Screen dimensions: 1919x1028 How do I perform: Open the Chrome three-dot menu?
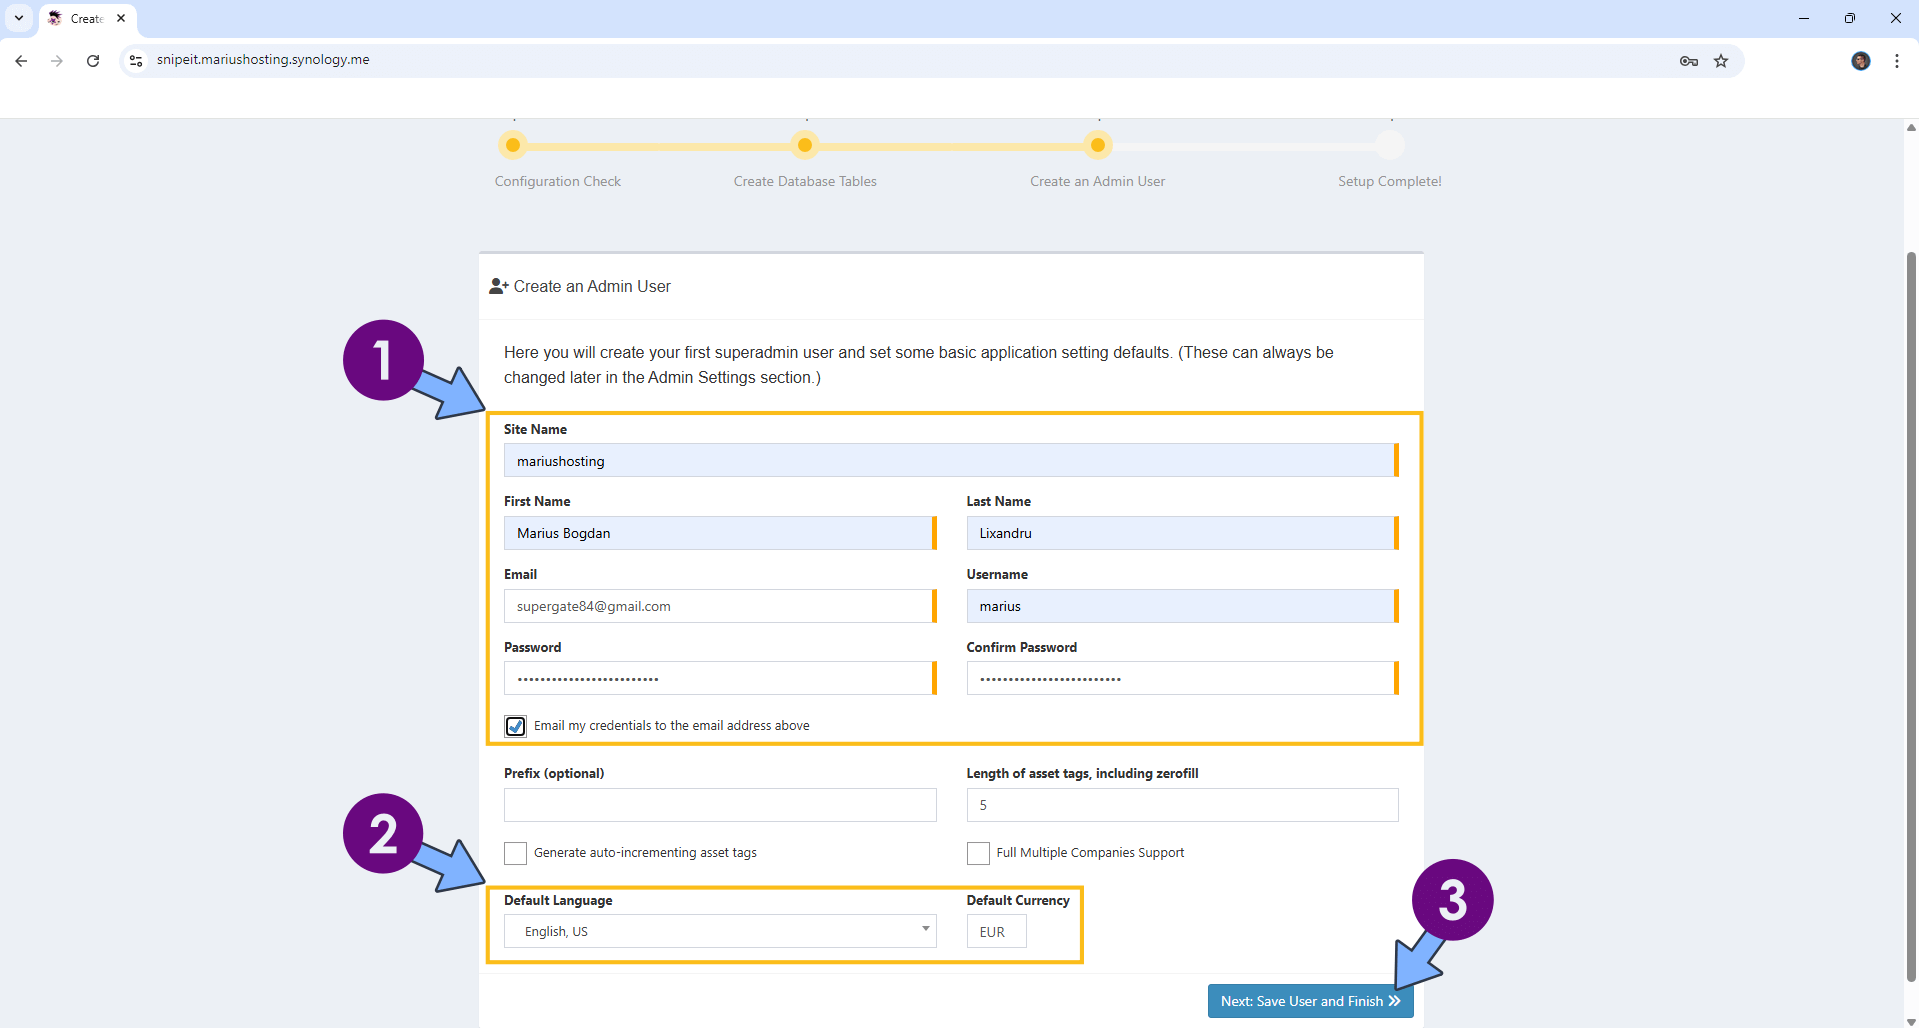[x=1896, y=61]
